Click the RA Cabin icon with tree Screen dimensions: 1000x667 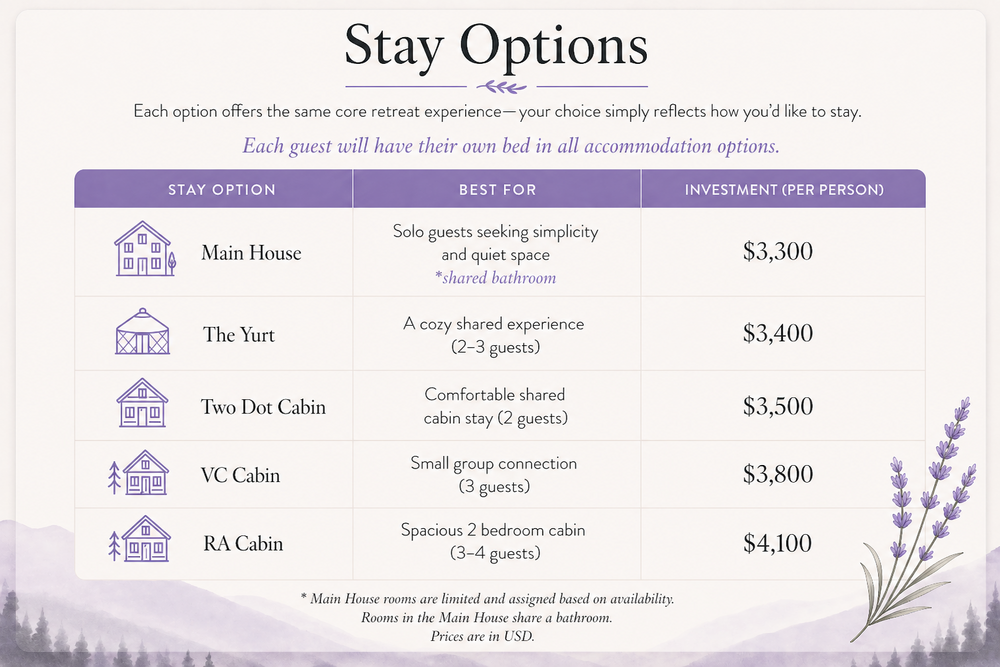click(x=139, y=539)
